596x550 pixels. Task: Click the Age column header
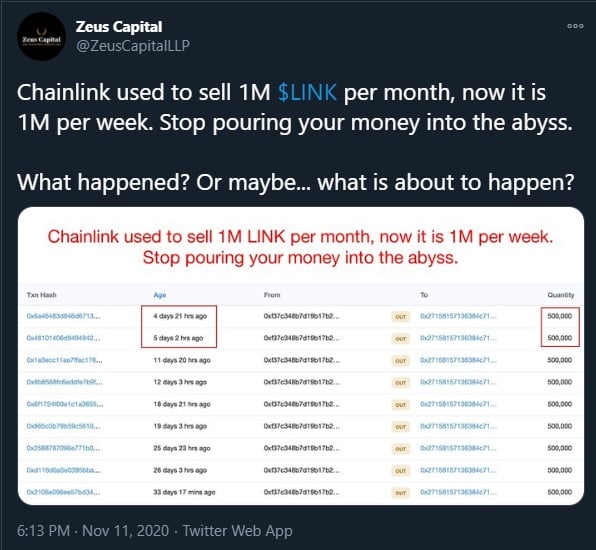coord(160,295)
